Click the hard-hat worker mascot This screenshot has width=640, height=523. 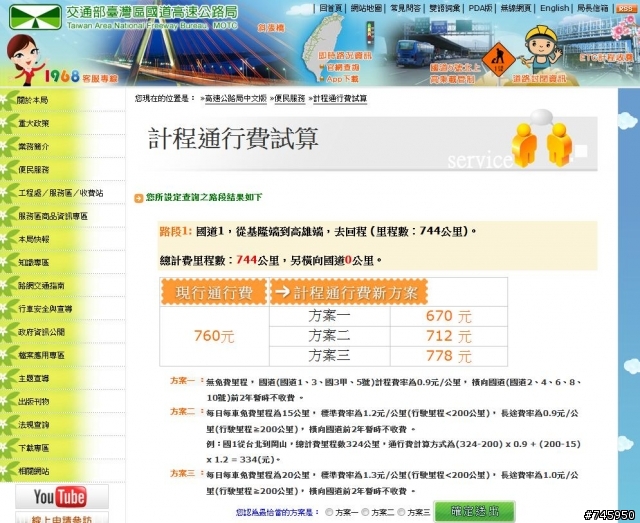541,49
